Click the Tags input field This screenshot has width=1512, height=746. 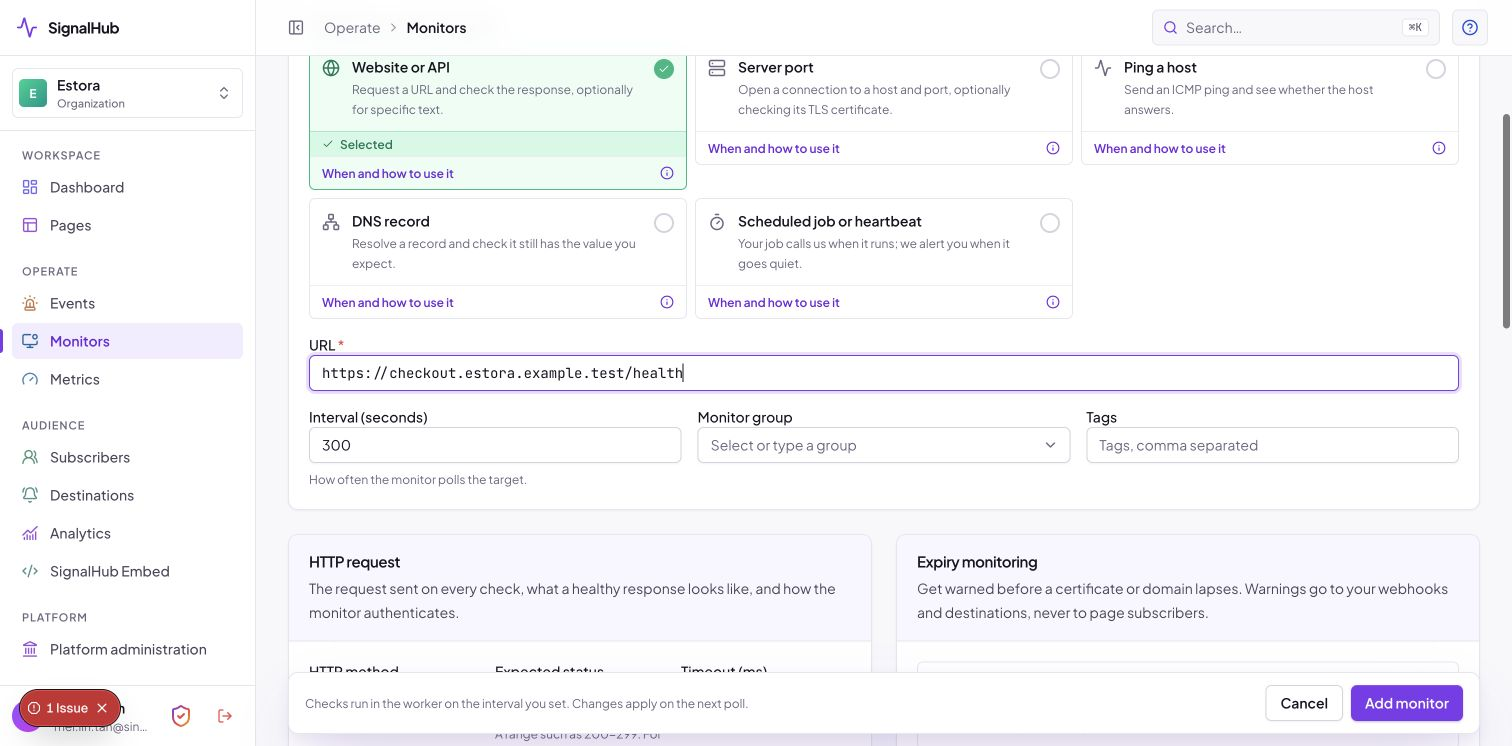coord(1272,445)
